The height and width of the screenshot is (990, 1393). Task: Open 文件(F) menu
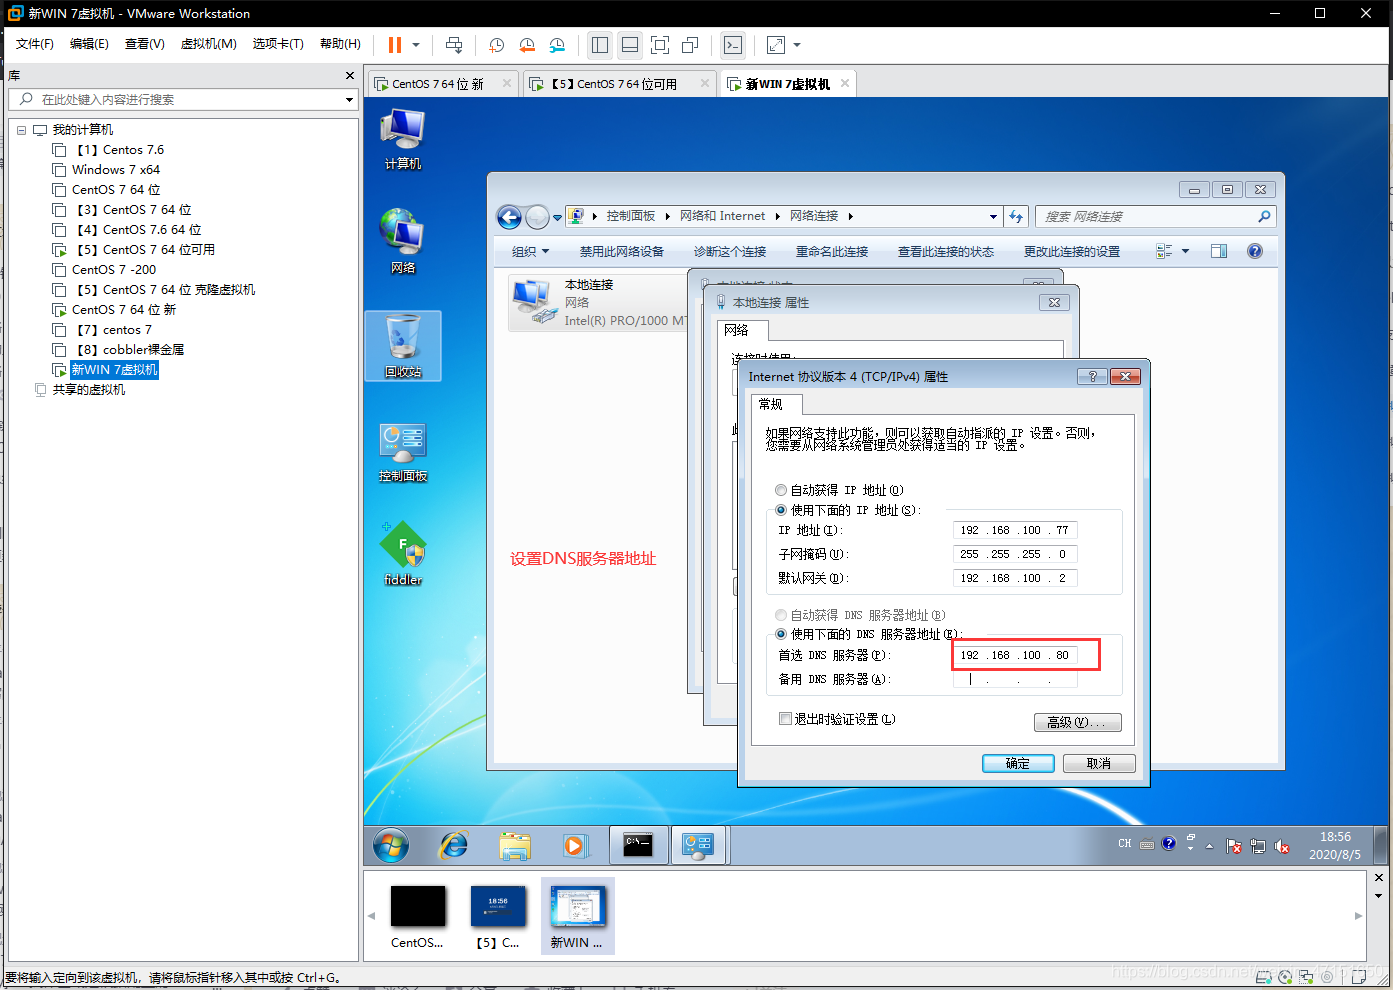[35, 44]
